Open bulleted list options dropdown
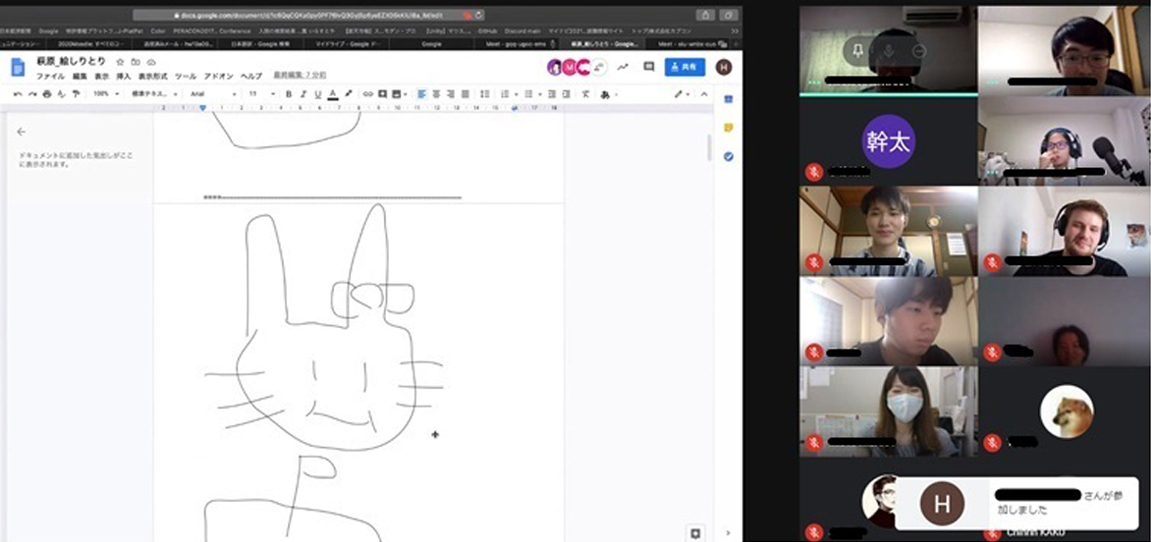 pyautogui.click(x=540, y=94)
